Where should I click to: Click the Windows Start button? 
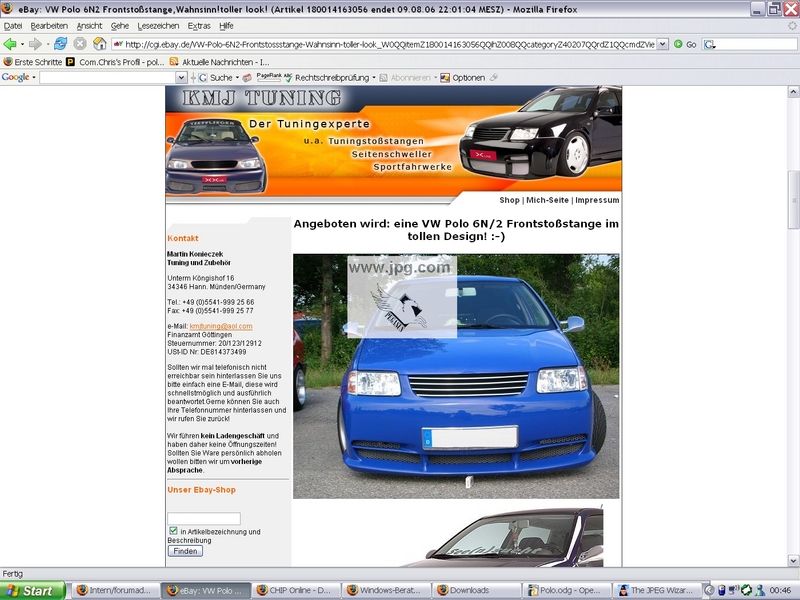point(33,590)
